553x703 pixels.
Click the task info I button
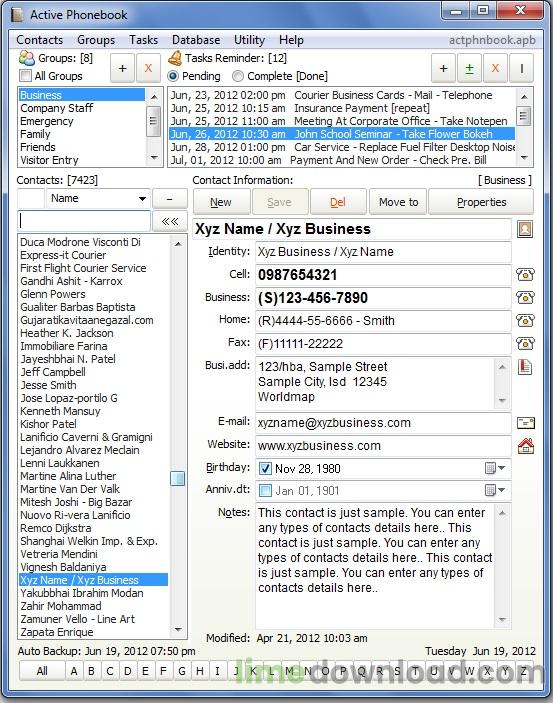click(521, 69)
